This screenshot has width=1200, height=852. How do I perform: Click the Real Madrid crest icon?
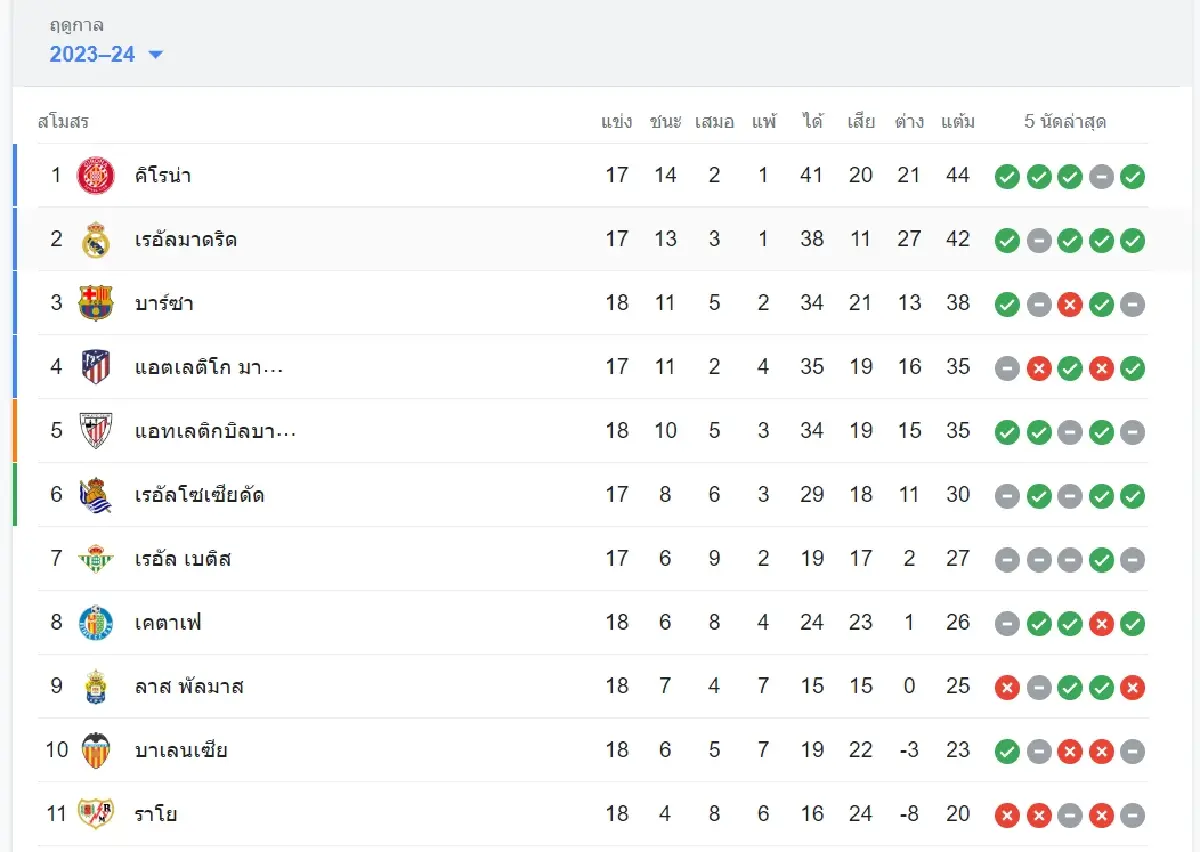pos(96,239)
